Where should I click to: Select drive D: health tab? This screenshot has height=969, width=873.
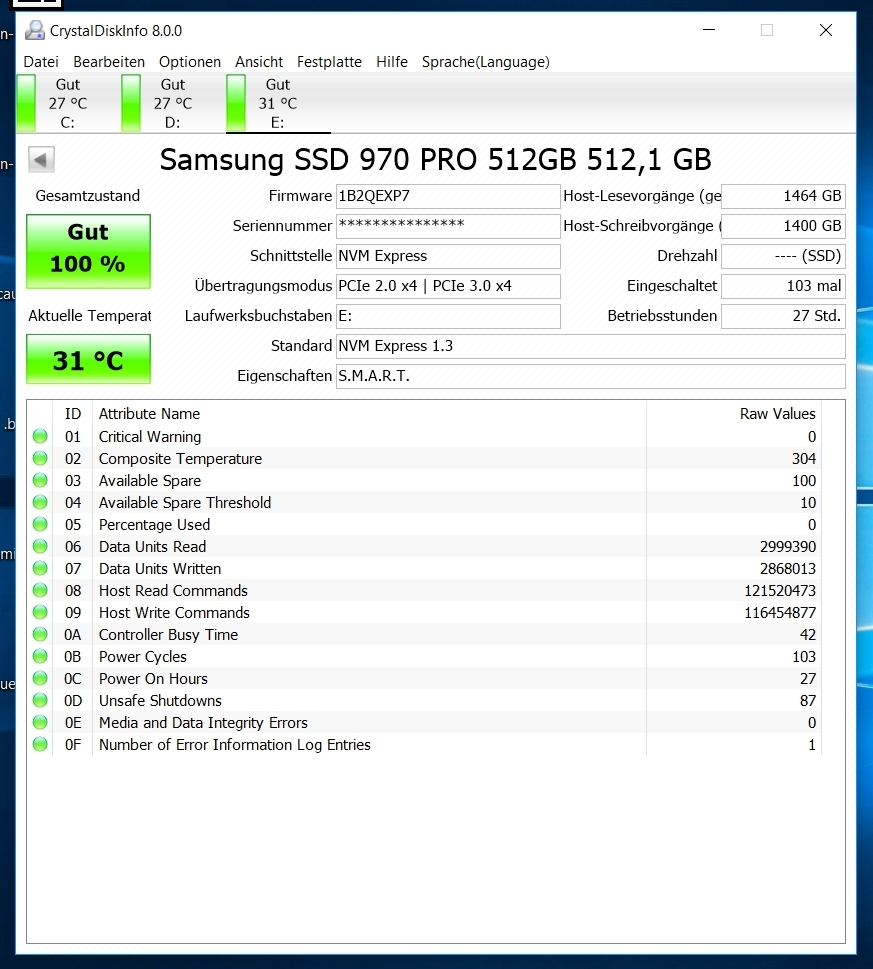click(x=173, y=103)
